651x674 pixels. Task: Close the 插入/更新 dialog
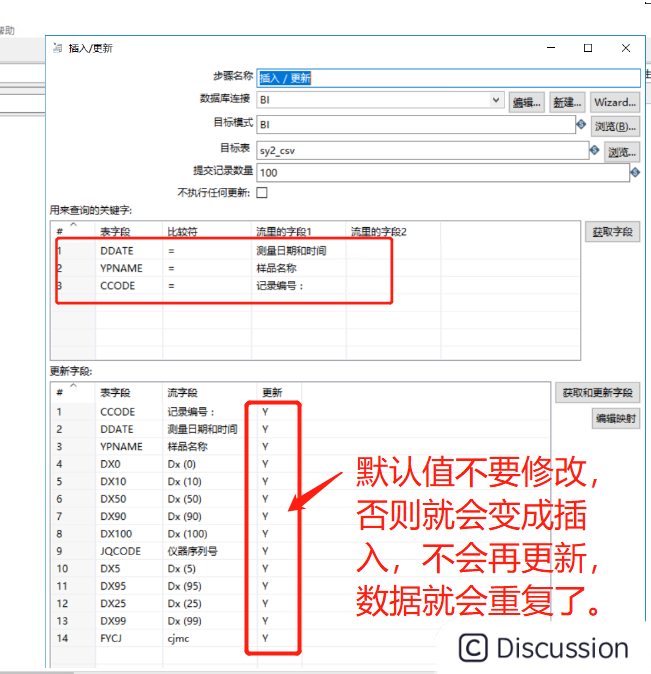(x=626, y=48)
